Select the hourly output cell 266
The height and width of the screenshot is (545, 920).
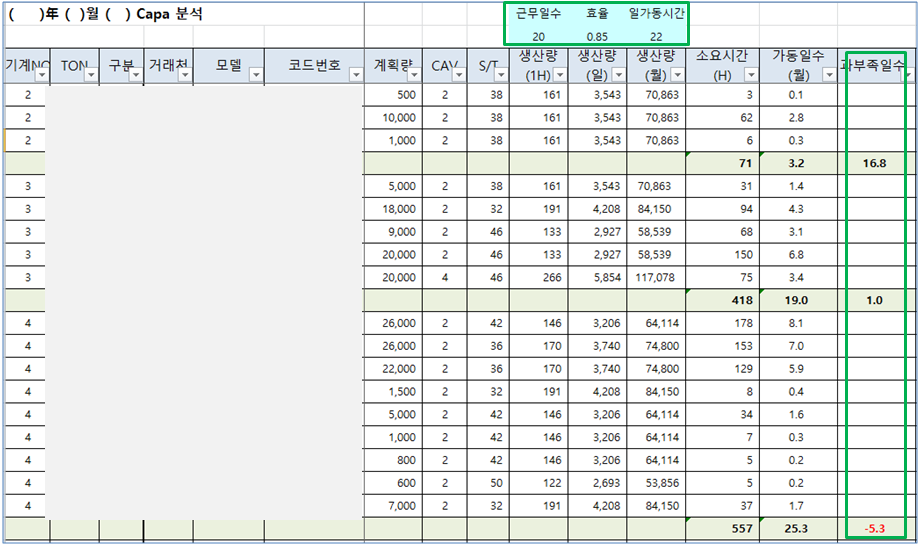coord(539,277)
